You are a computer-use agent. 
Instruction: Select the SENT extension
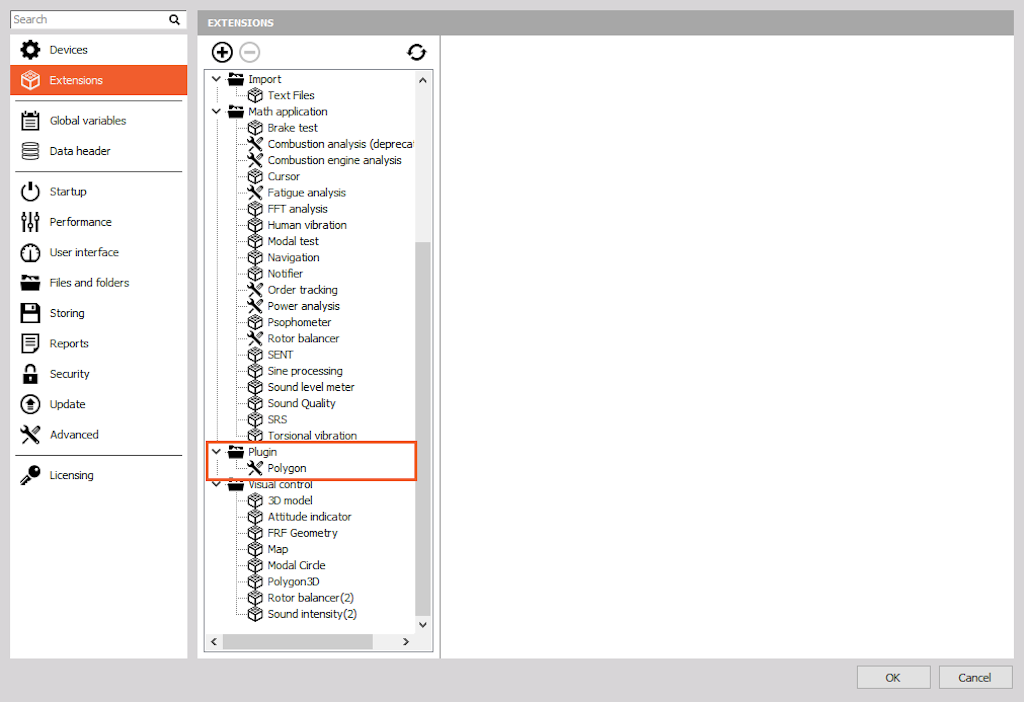(x=280, y=355)
